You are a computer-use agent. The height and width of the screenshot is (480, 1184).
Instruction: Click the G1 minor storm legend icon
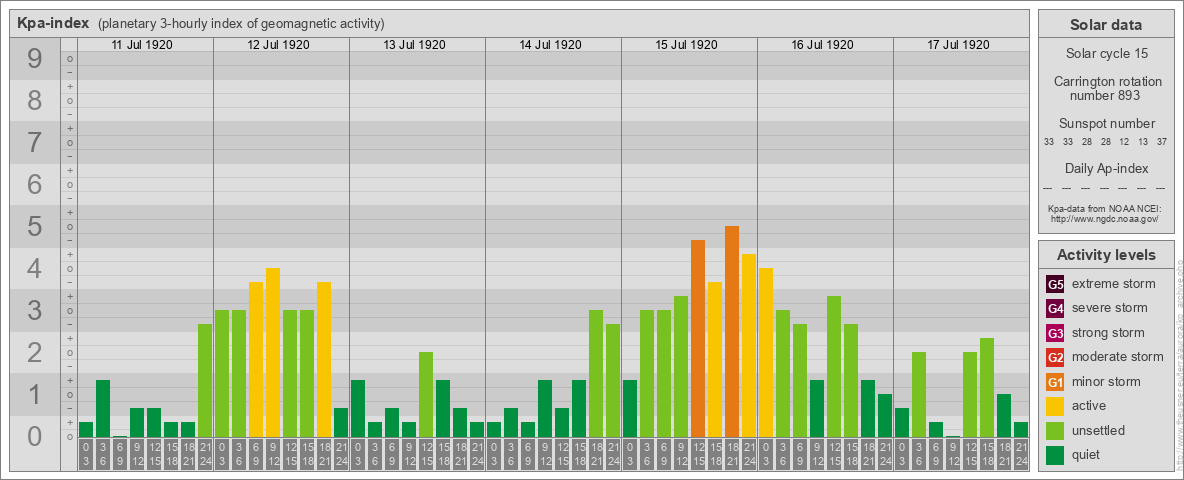click(1055, 382)
